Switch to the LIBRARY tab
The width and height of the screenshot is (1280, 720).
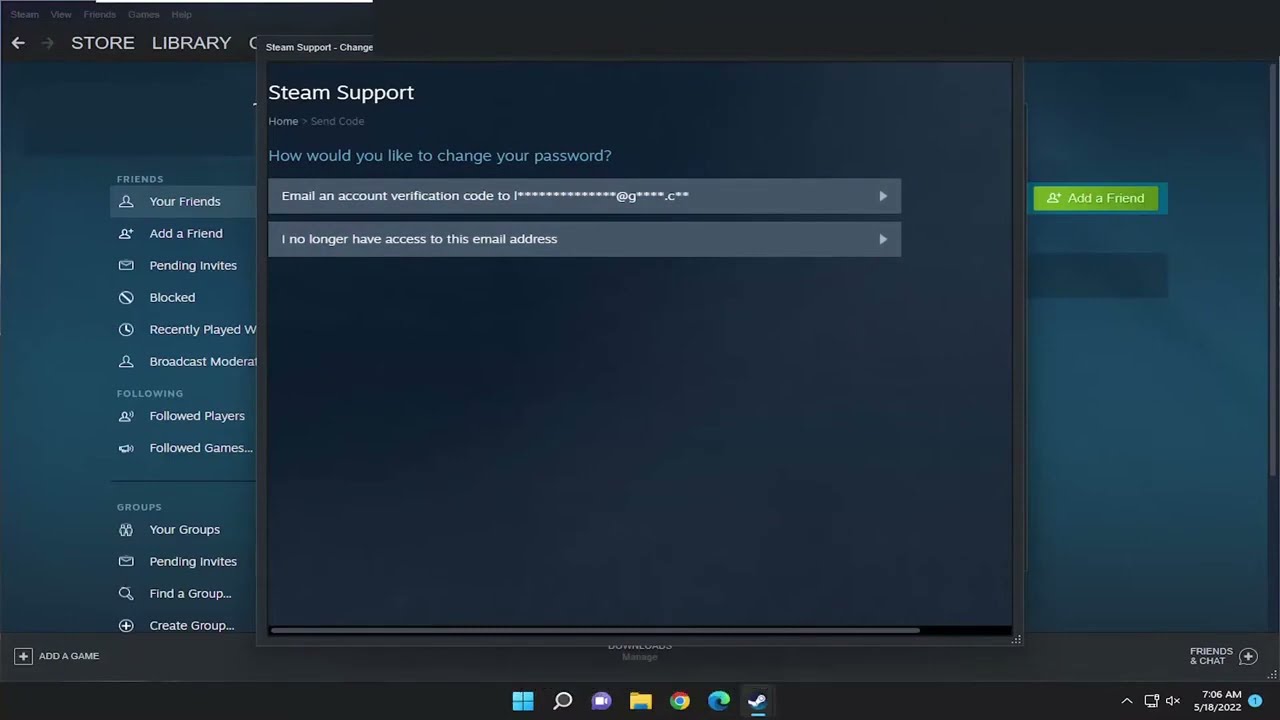click(x=191, y=42)
